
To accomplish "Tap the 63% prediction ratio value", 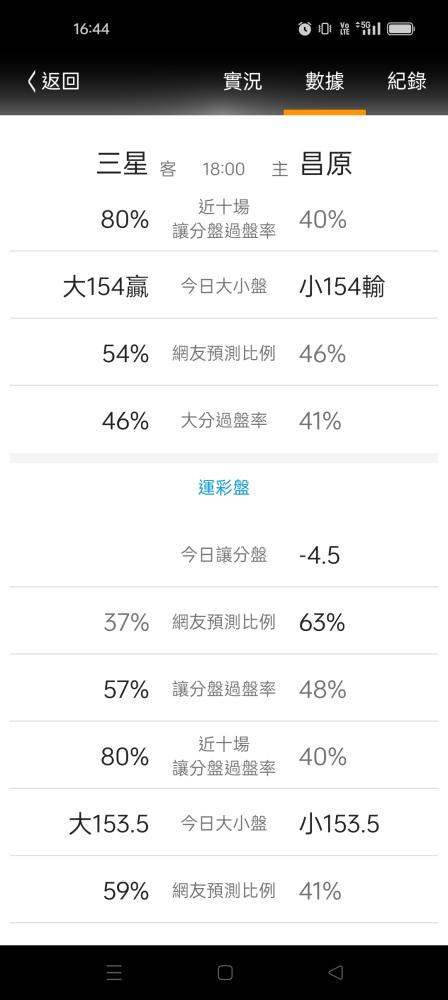I will coord(322,622).
